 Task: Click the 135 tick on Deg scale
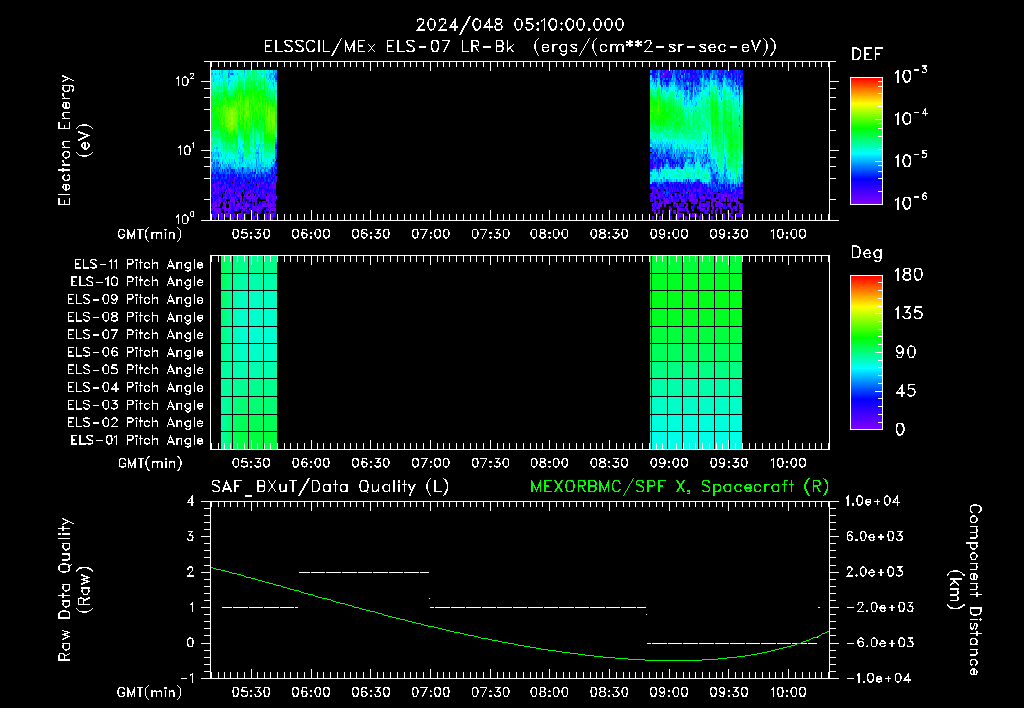pyautogui.click(x=908, y=314)
